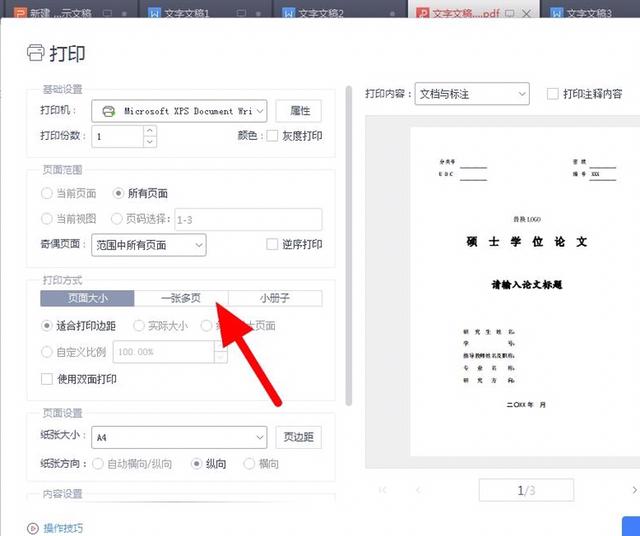Switch to the 一张多页 tab
Screen dimensions: 640x536
pyautogui.click(x=181, y=298)
